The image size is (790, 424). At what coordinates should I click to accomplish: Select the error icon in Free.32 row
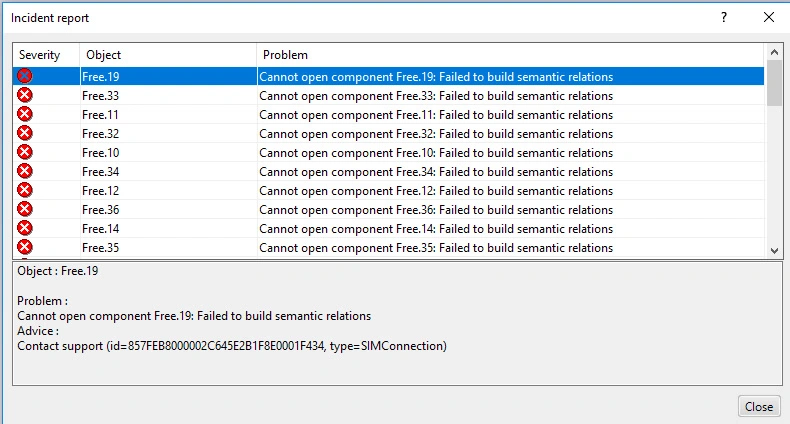tap(25, 133)
